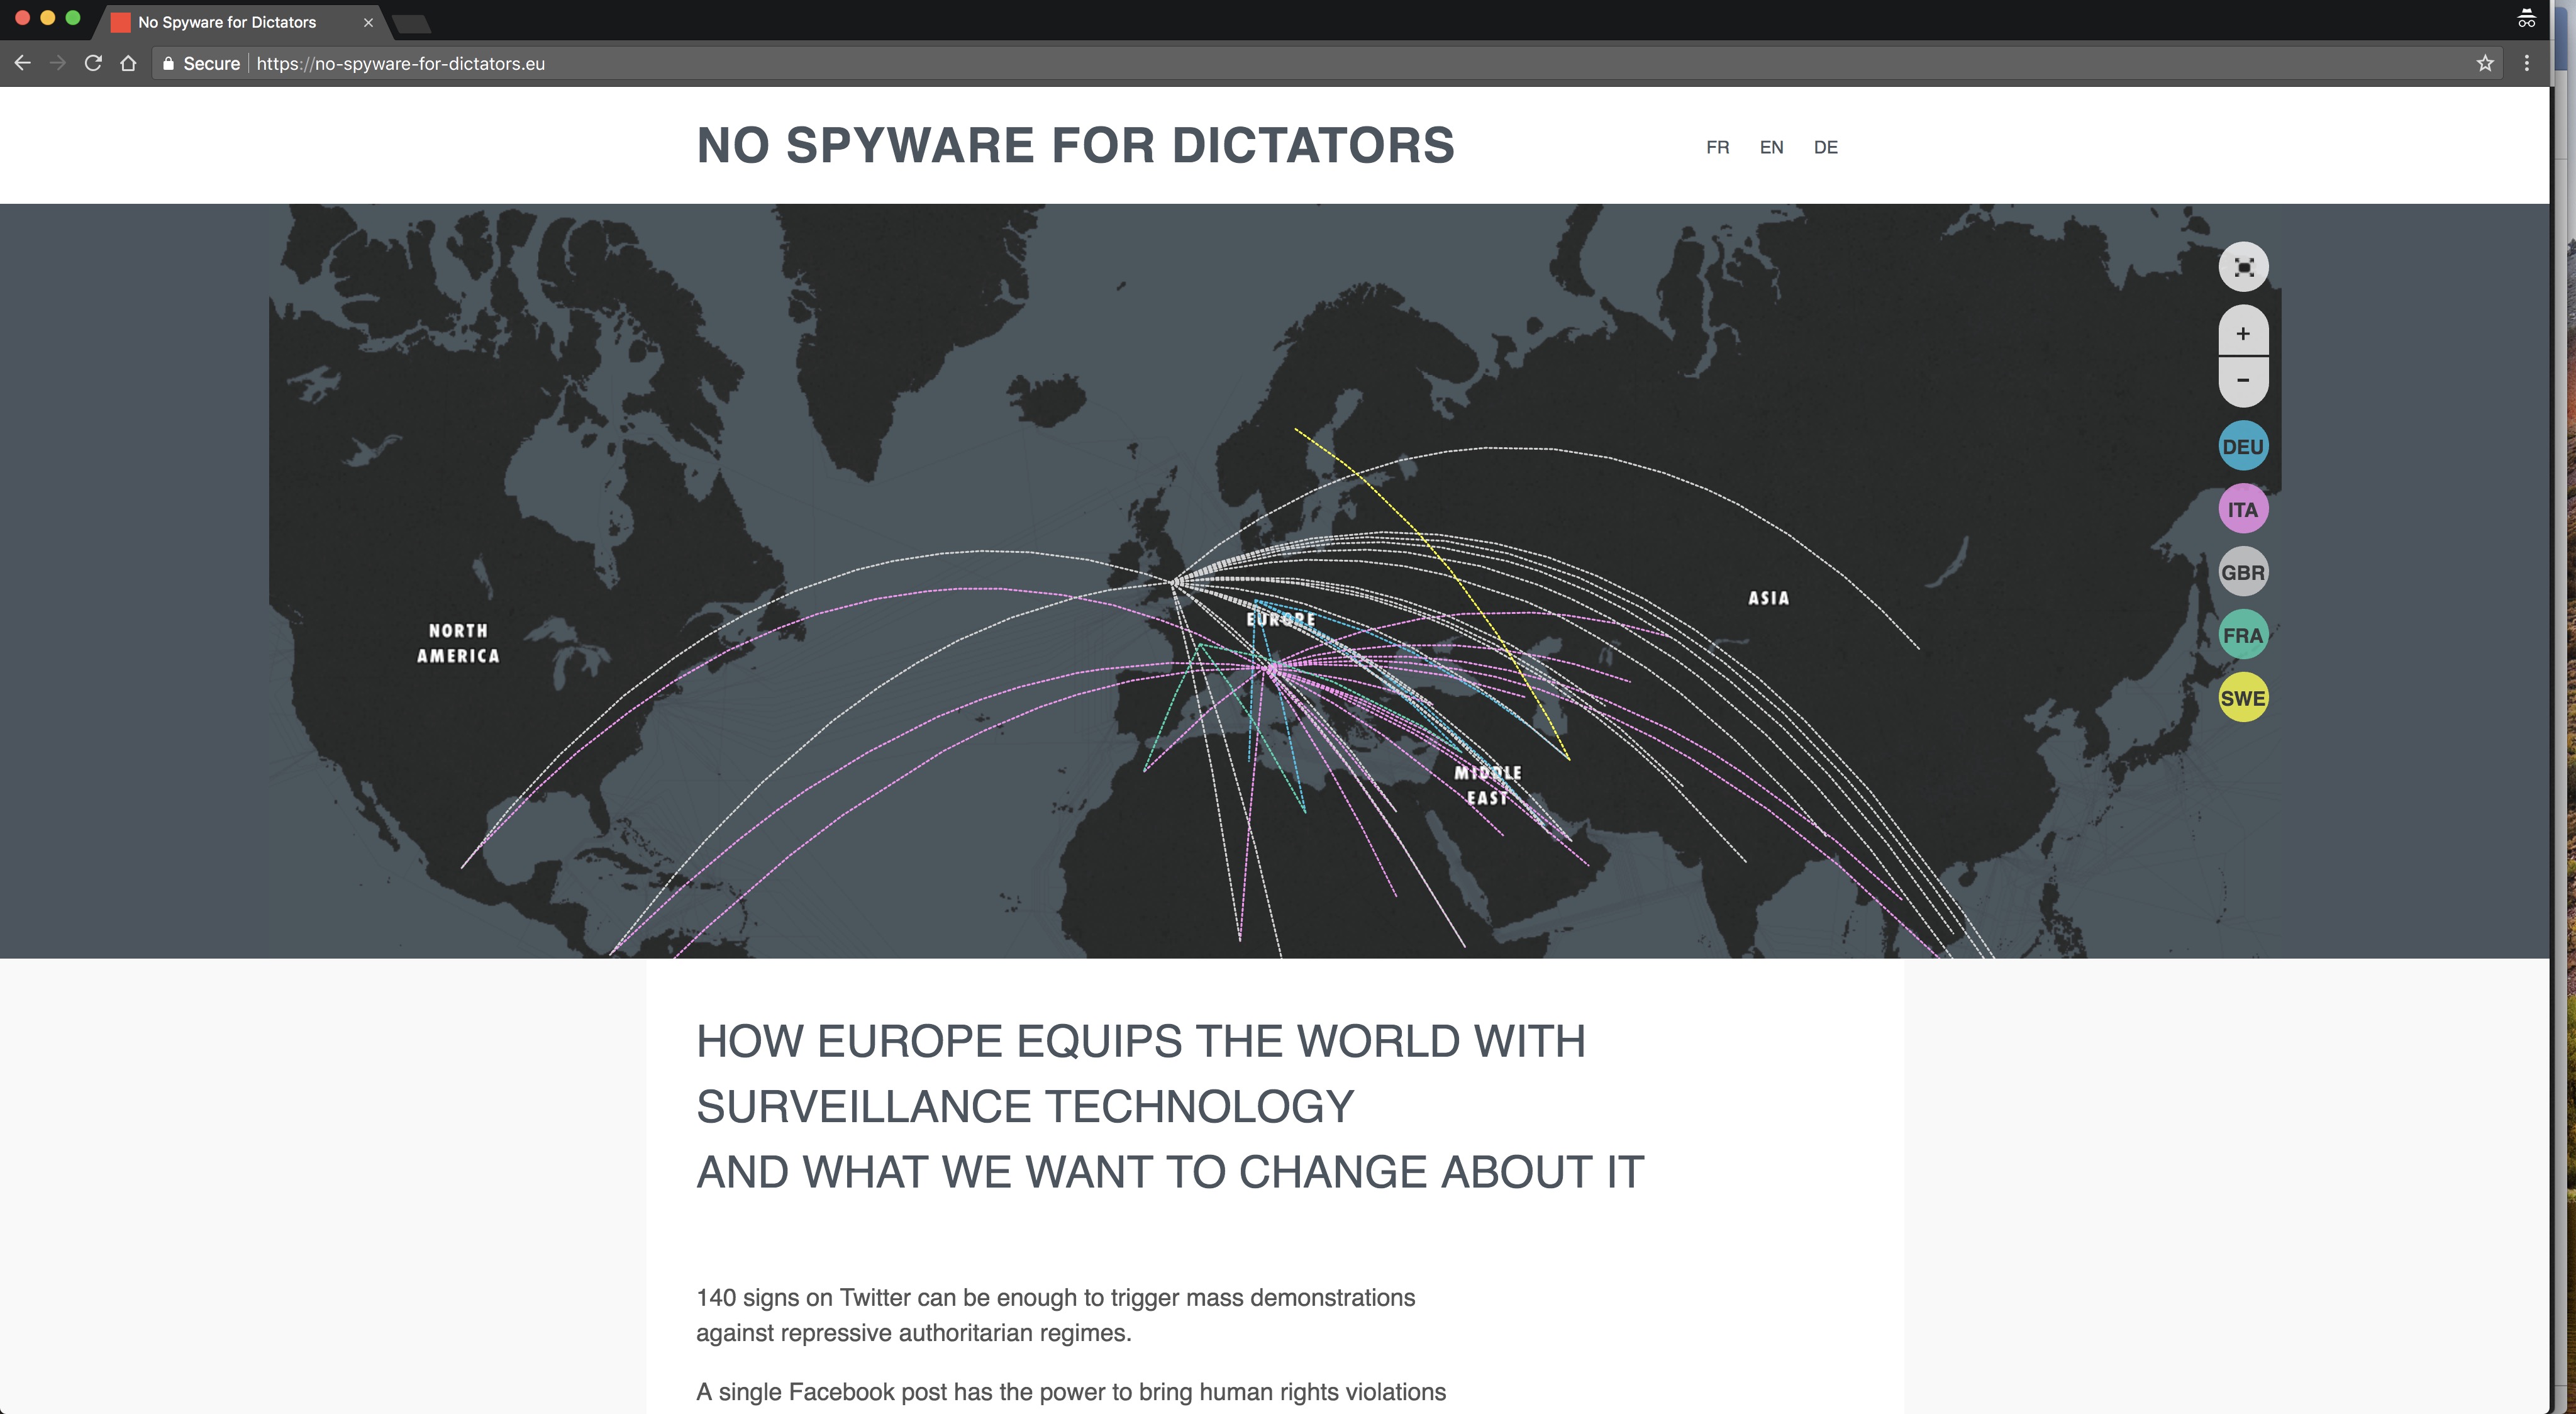
Task: Click the FRA country filter icon
Action: 2242,634
